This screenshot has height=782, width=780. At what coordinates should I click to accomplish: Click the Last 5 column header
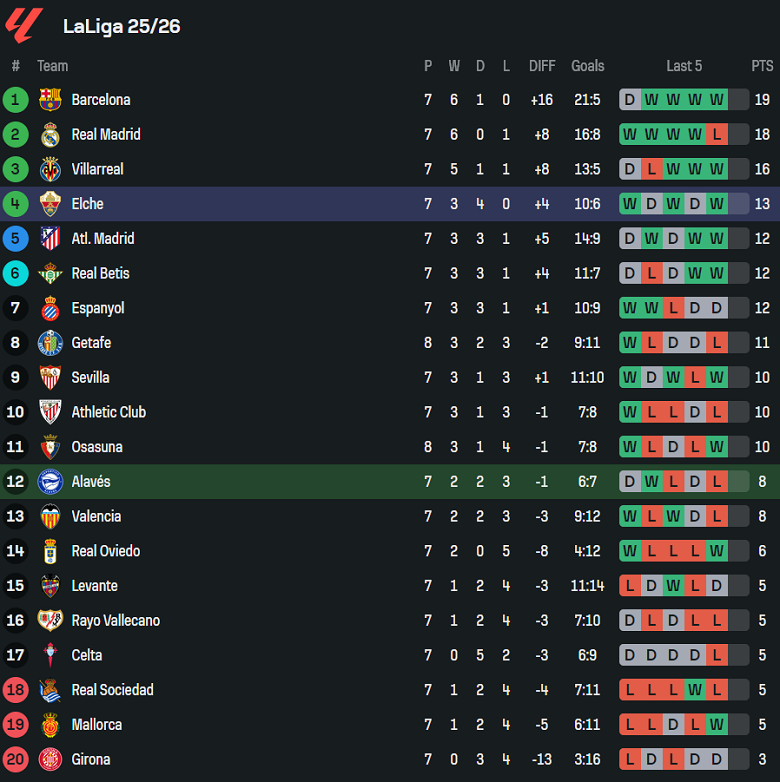[x=684, y=66]
